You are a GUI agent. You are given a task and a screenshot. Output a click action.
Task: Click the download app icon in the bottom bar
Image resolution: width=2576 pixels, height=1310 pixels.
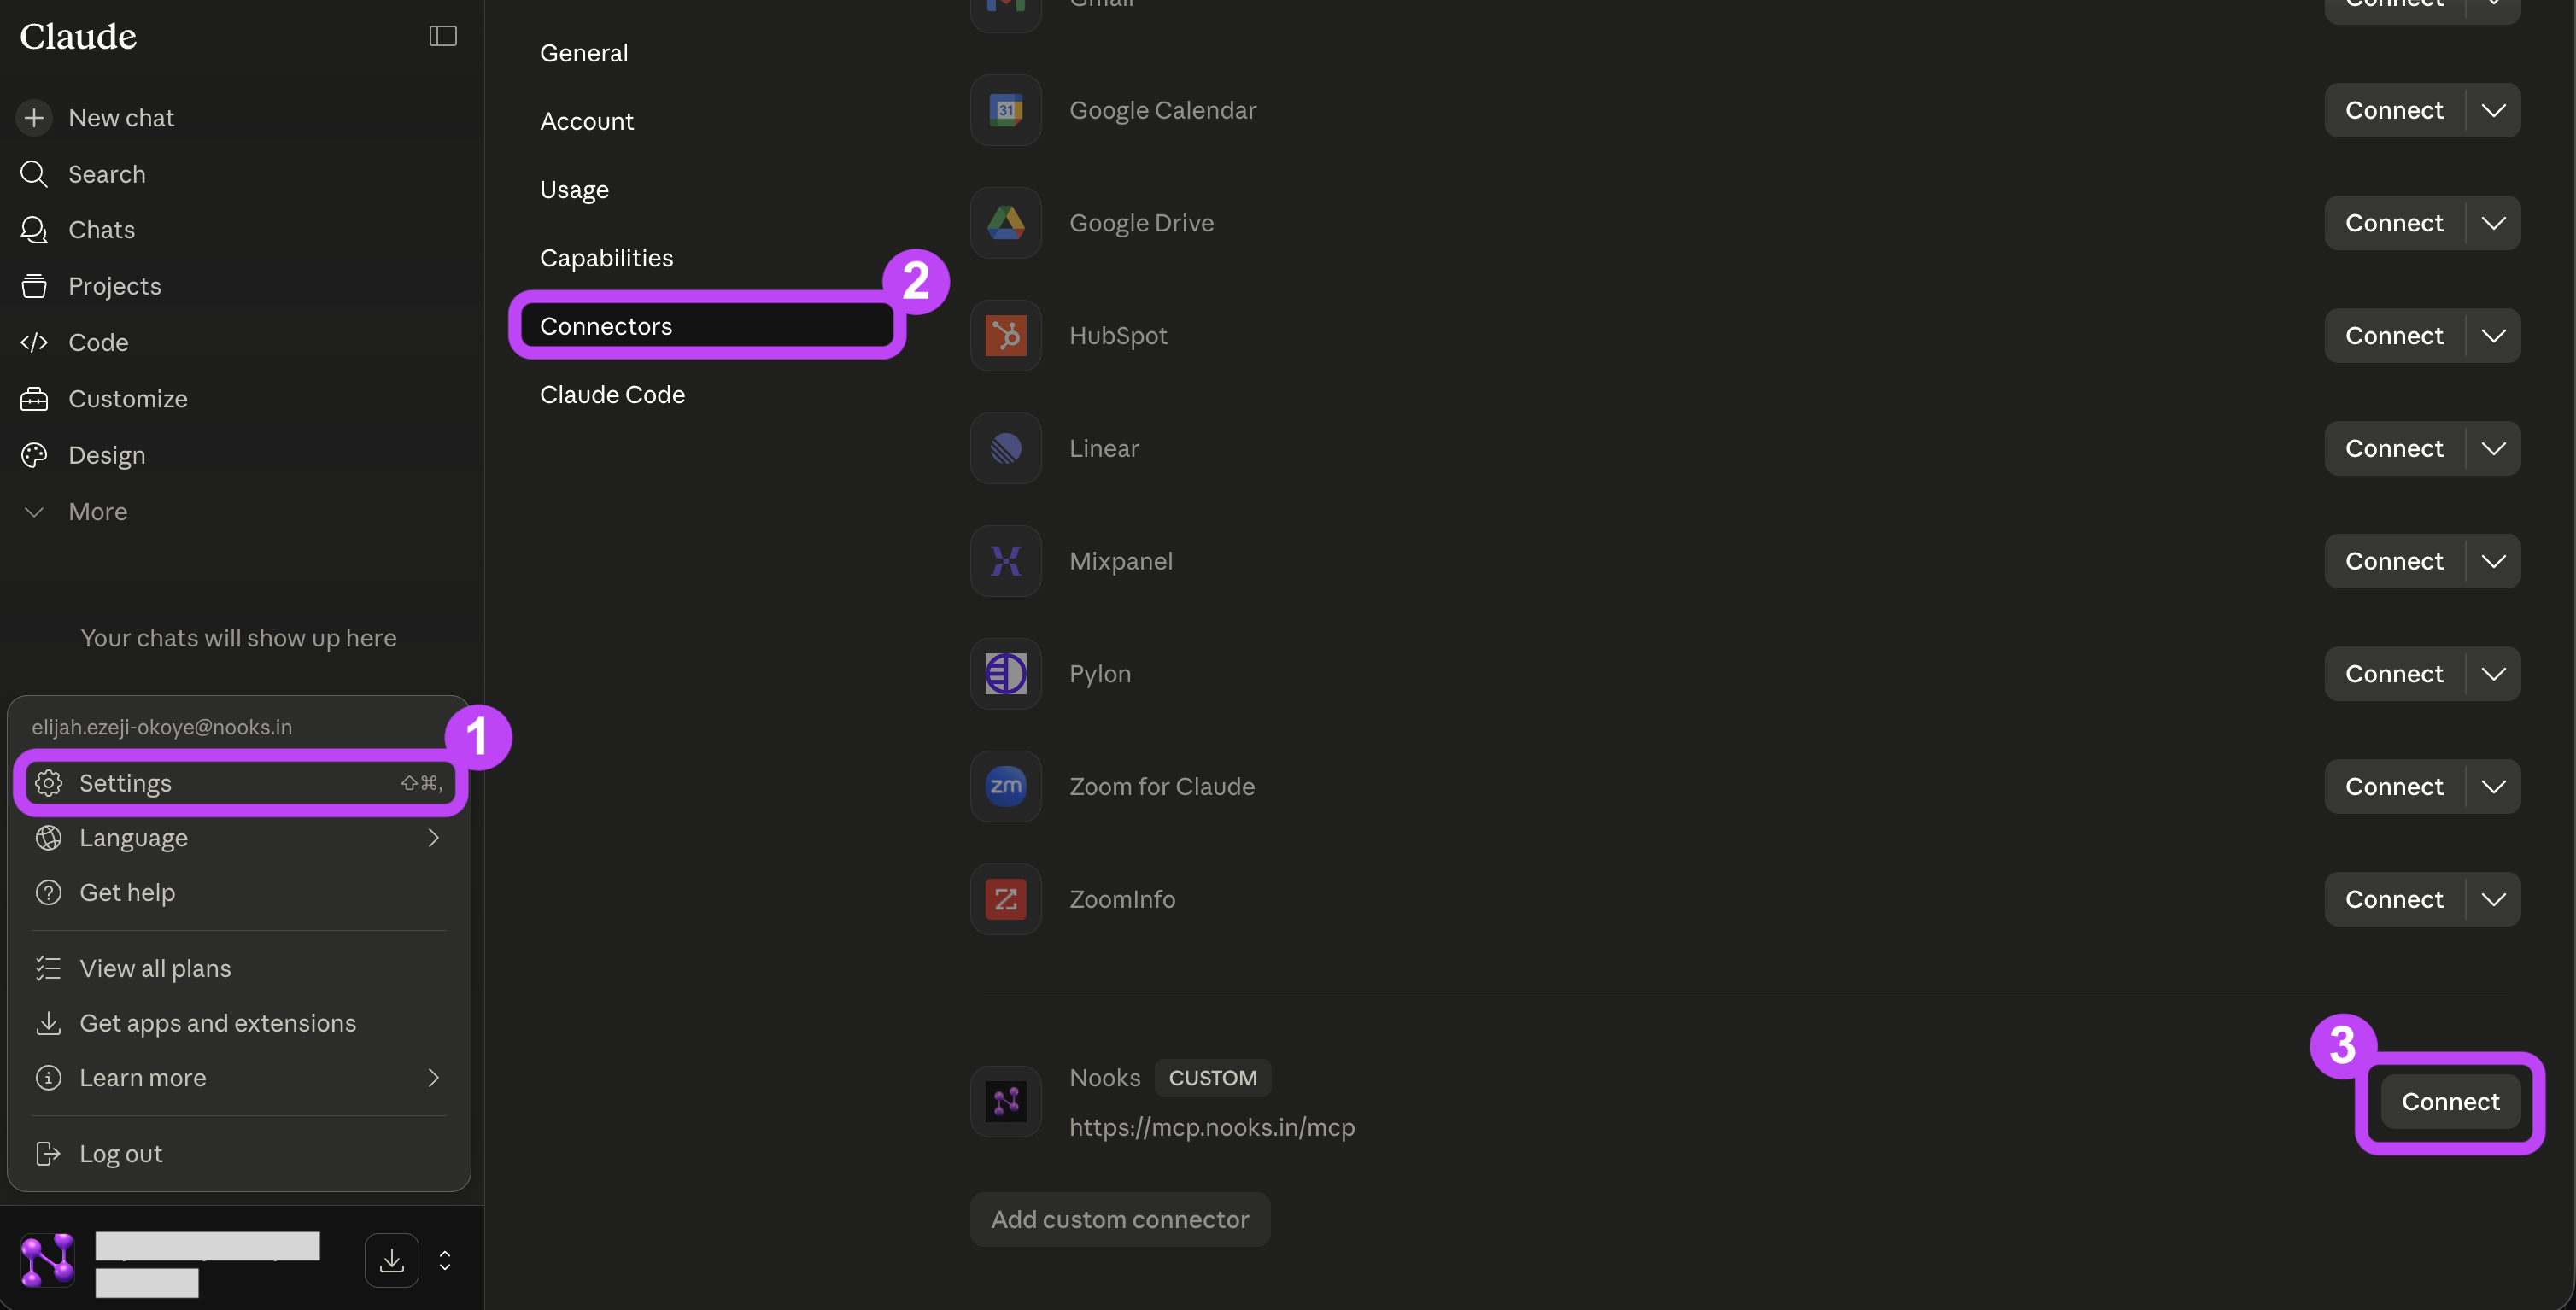click(392, 1260)
